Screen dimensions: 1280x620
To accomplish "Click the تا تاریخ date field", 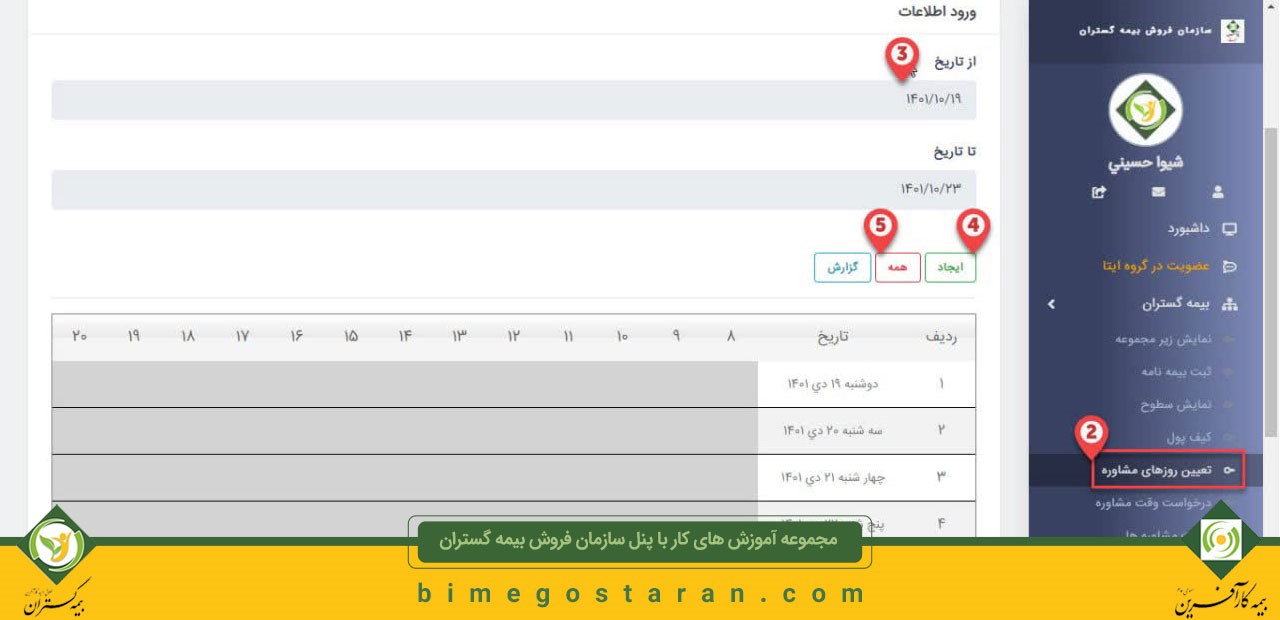I will pyautogui.click(x=514, y=189).
